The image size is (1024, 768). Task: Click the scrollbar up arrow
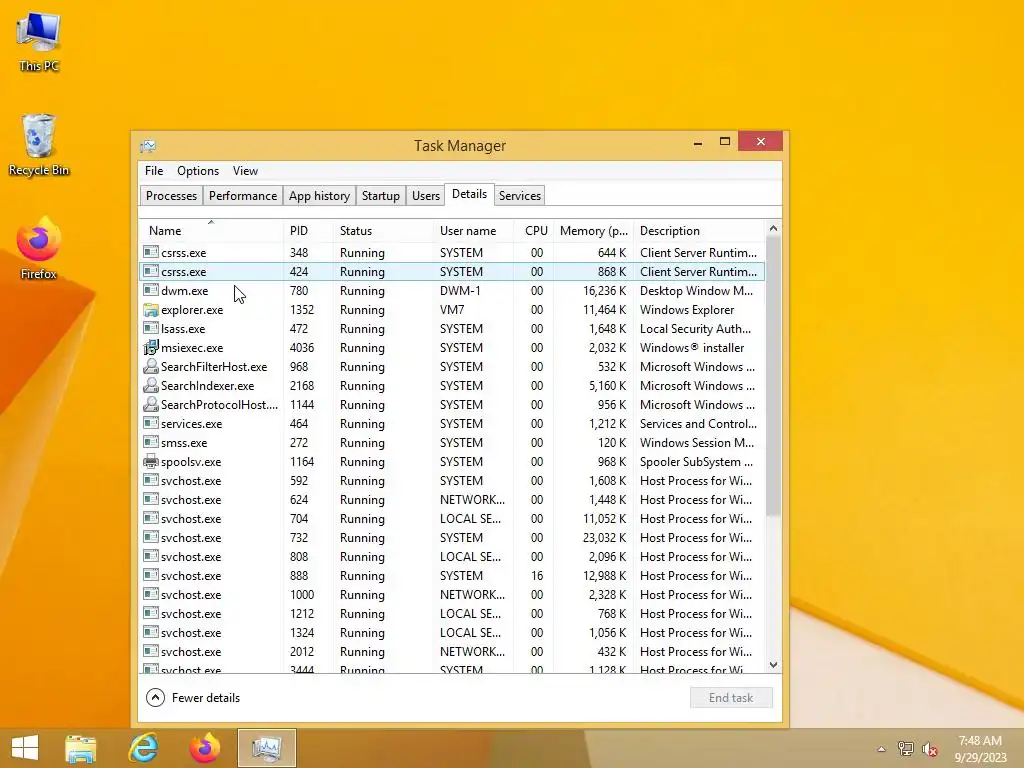(x=773, y=228)
